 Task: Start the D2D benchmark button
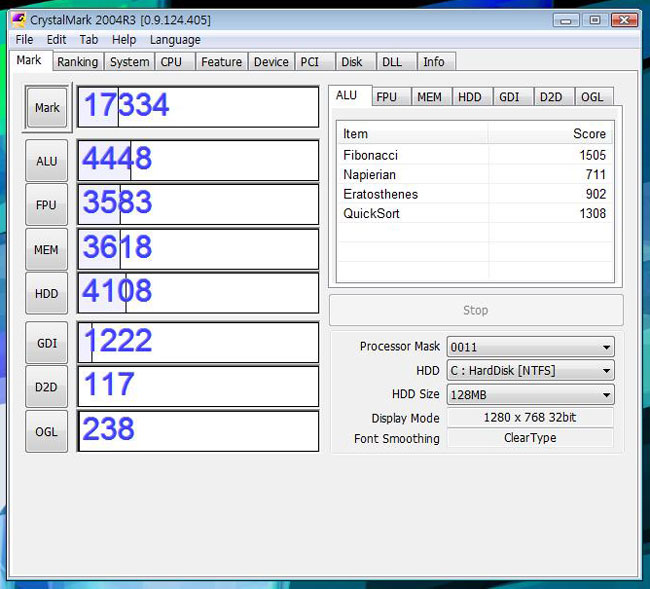pos(46,387)
